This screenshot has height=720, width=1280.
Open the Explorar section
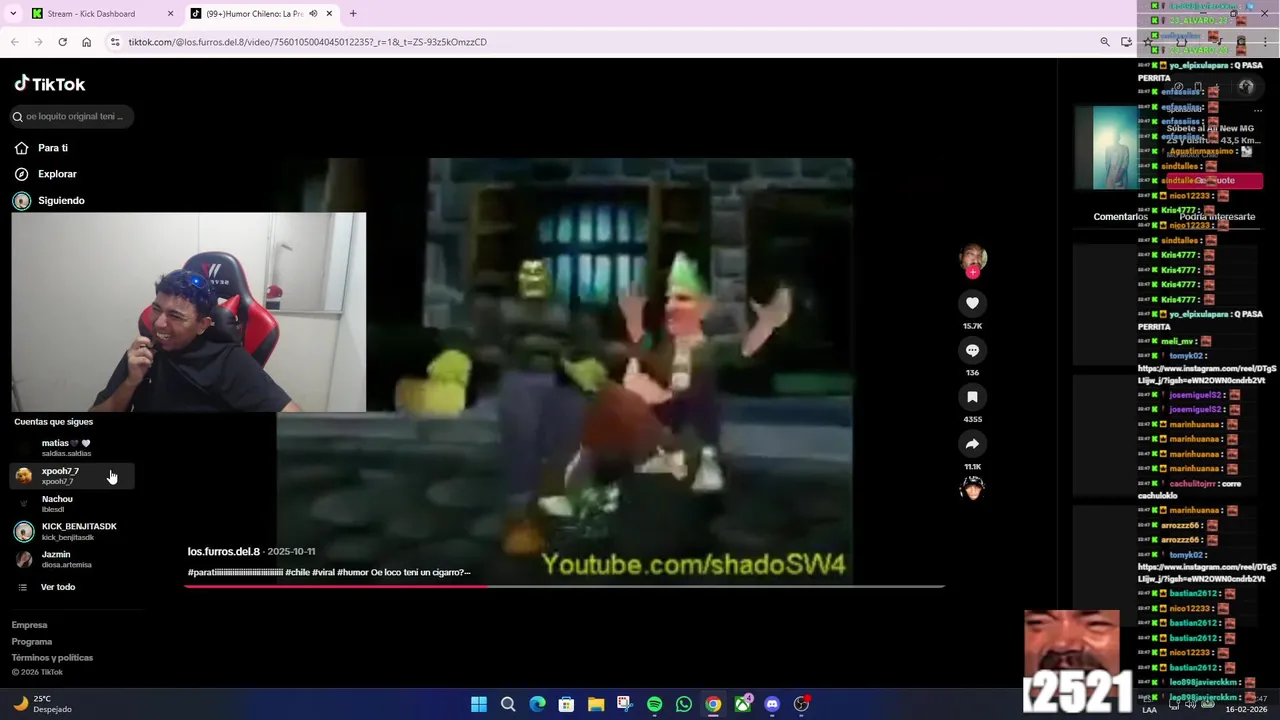(57, 174)
